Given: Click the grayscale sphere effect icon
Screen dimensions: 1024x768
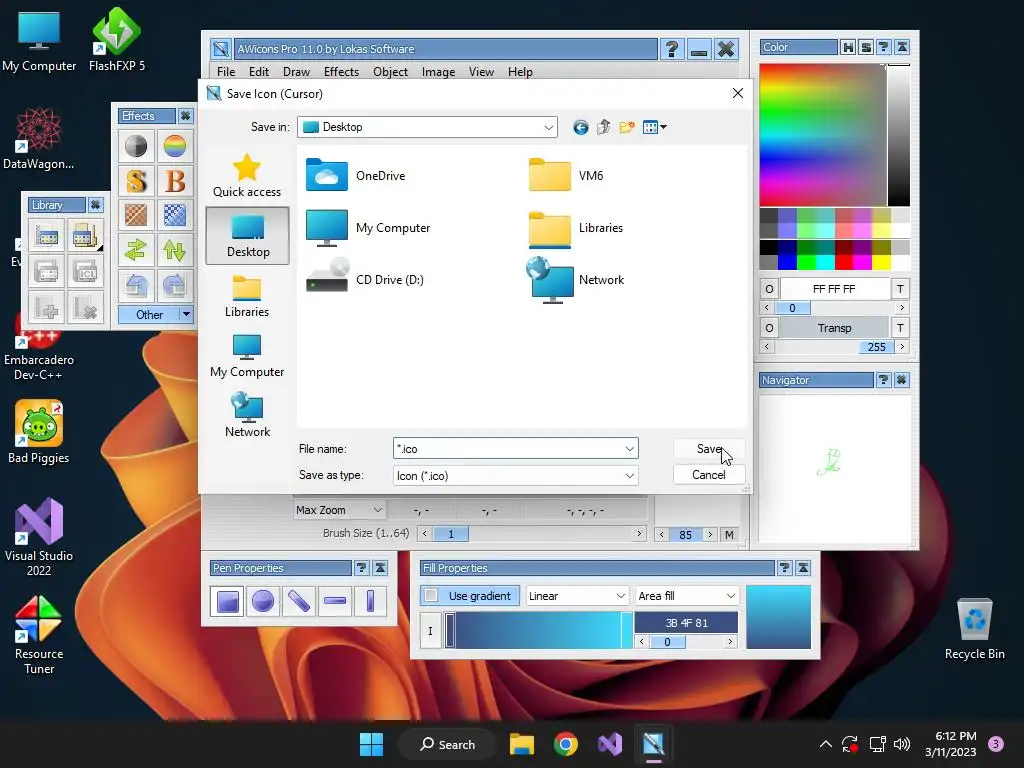Looking at the screenshot, I should 136,146.
